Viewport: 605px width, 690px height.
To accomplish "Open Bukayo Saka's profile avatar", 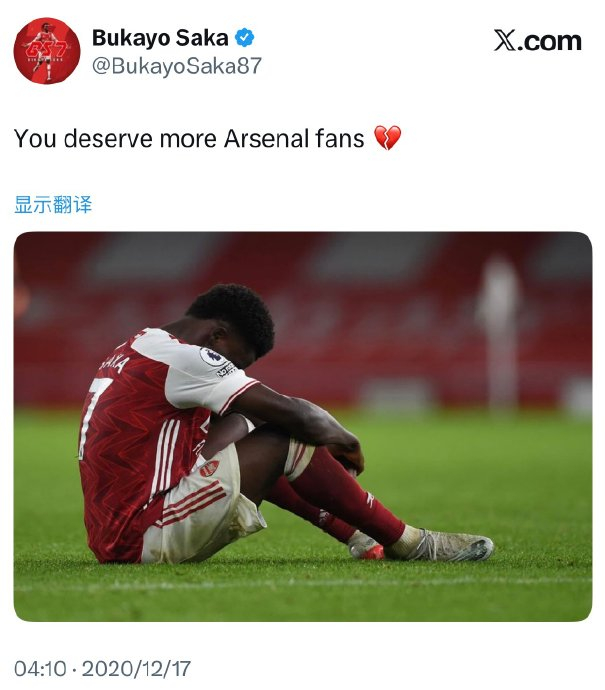I will click(46, 50).
